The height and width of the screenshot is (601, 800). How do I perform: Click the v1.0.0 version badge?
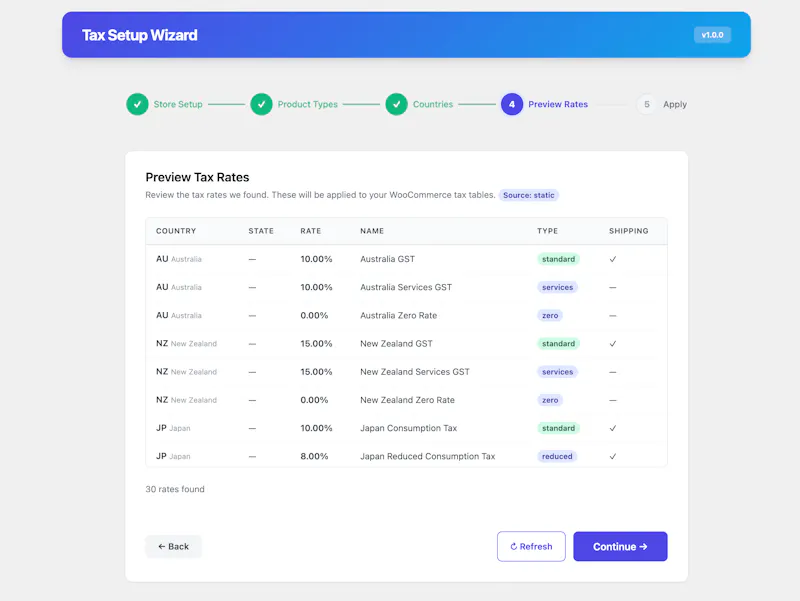[712, 35]
